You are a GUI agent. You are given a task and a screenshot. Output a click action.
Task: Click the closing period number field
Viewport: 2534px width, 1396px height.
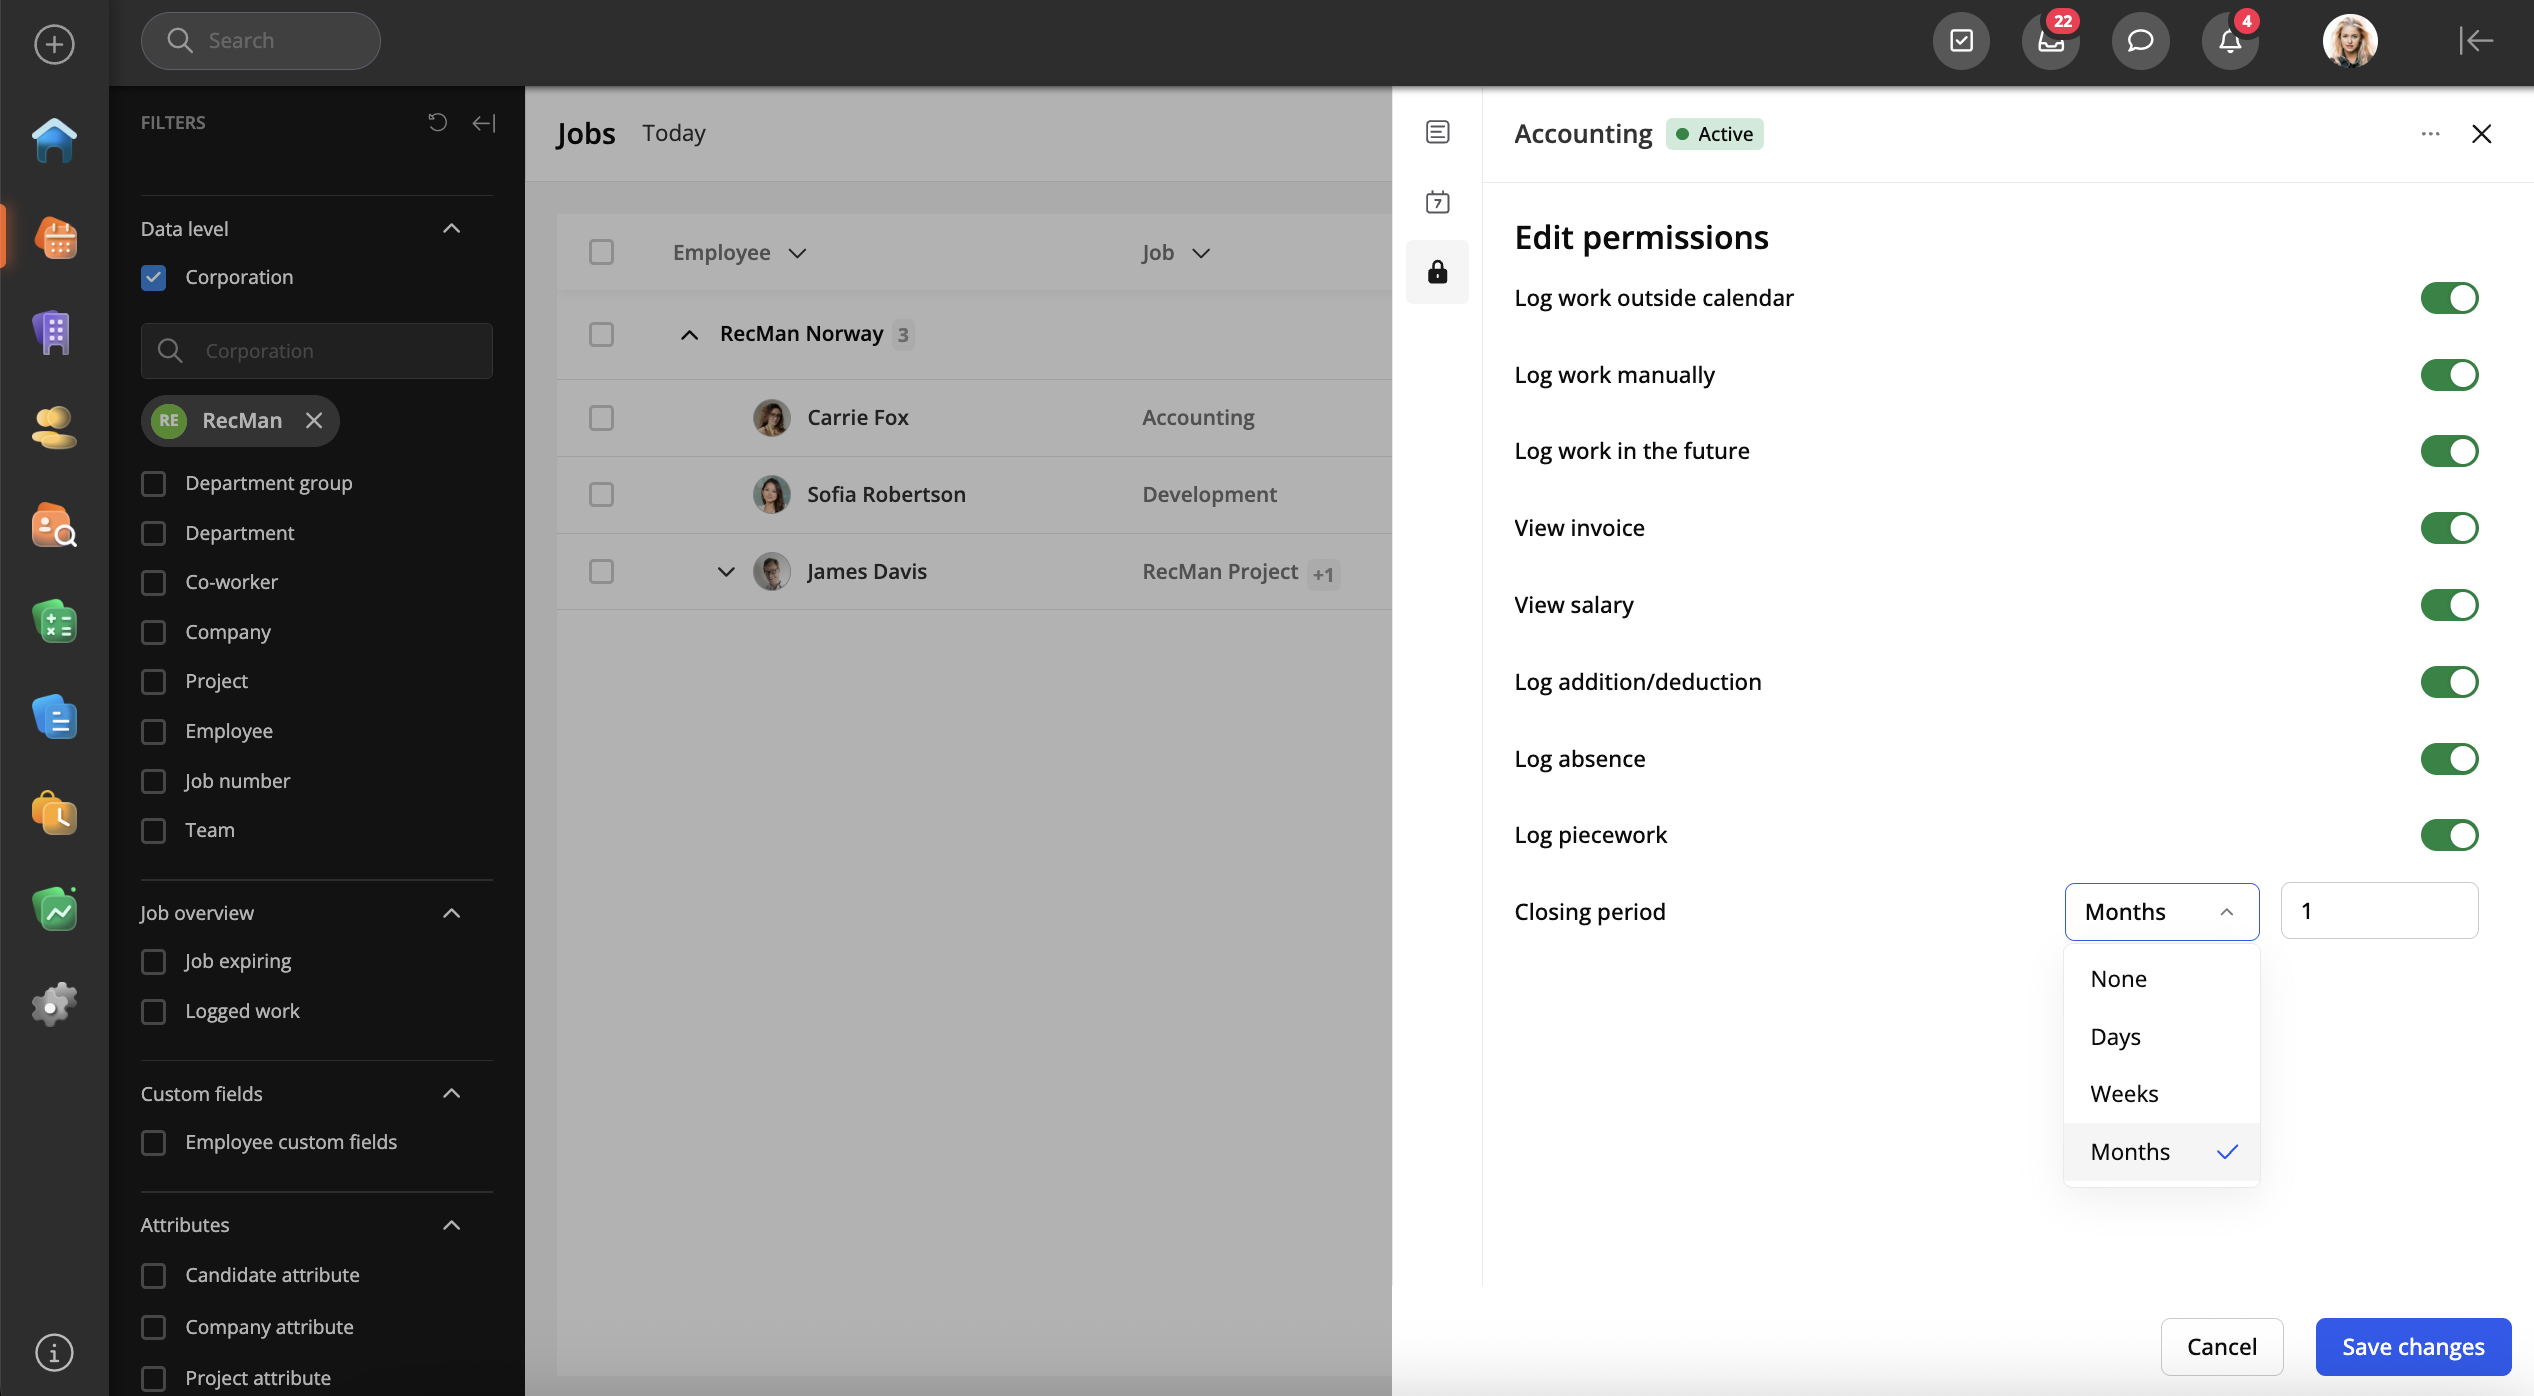2378,911
